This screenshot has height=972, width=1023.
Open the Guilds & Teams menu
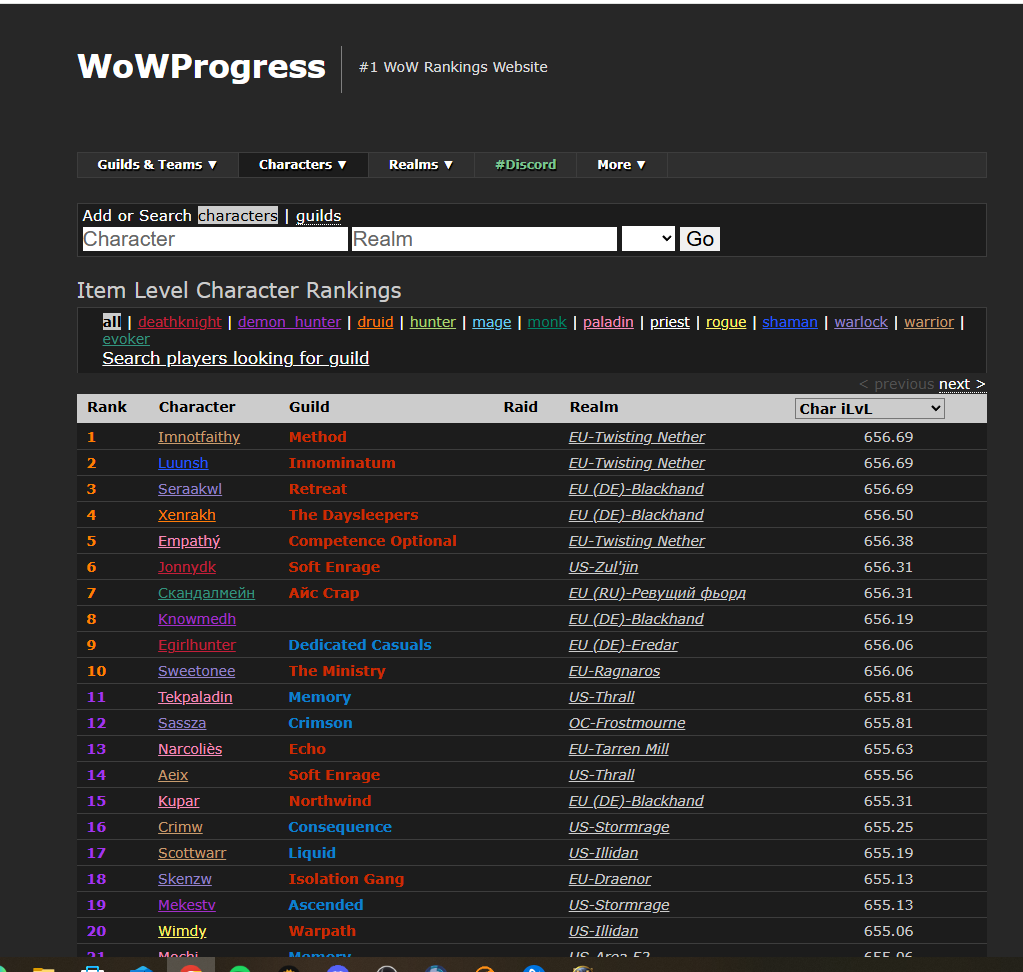tap(157, 164)
